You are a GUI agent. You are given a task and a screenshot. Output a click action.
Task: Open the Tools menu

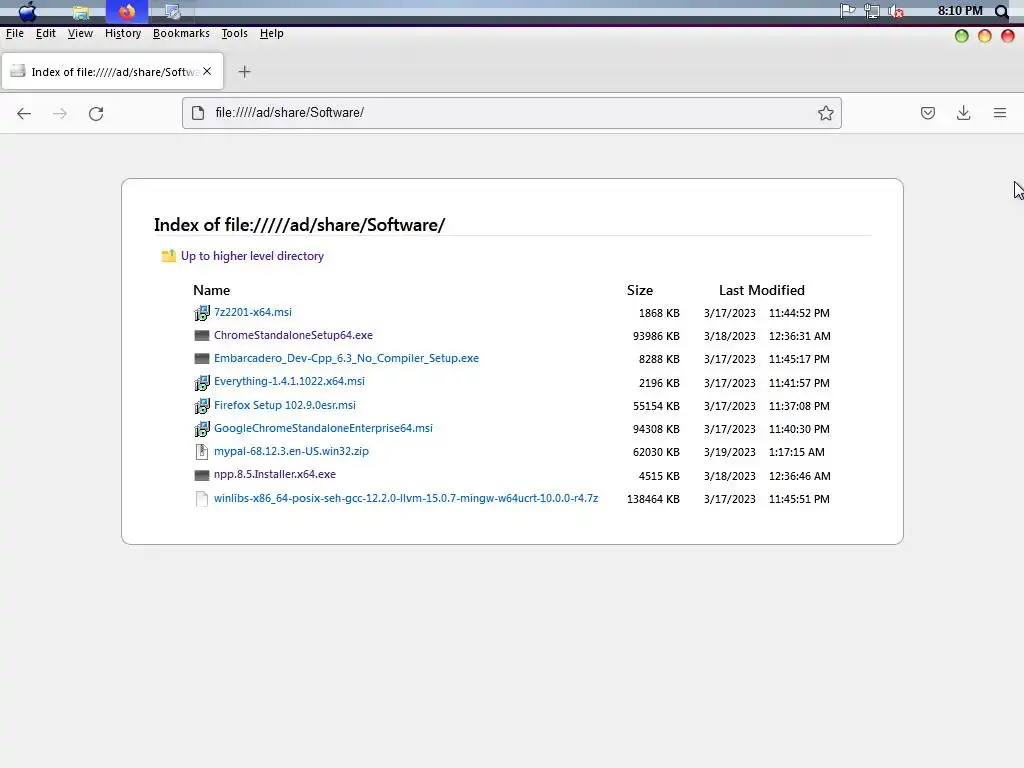point(234,33)
